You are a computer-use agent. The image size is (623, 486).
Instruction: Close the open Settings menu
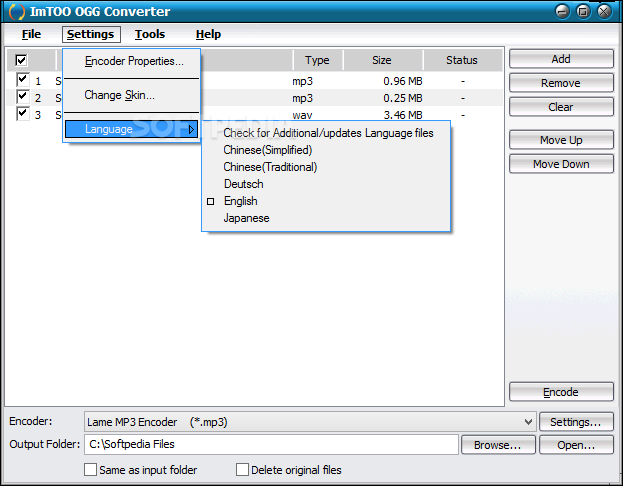pyautogui.click(x=91, y=34)
